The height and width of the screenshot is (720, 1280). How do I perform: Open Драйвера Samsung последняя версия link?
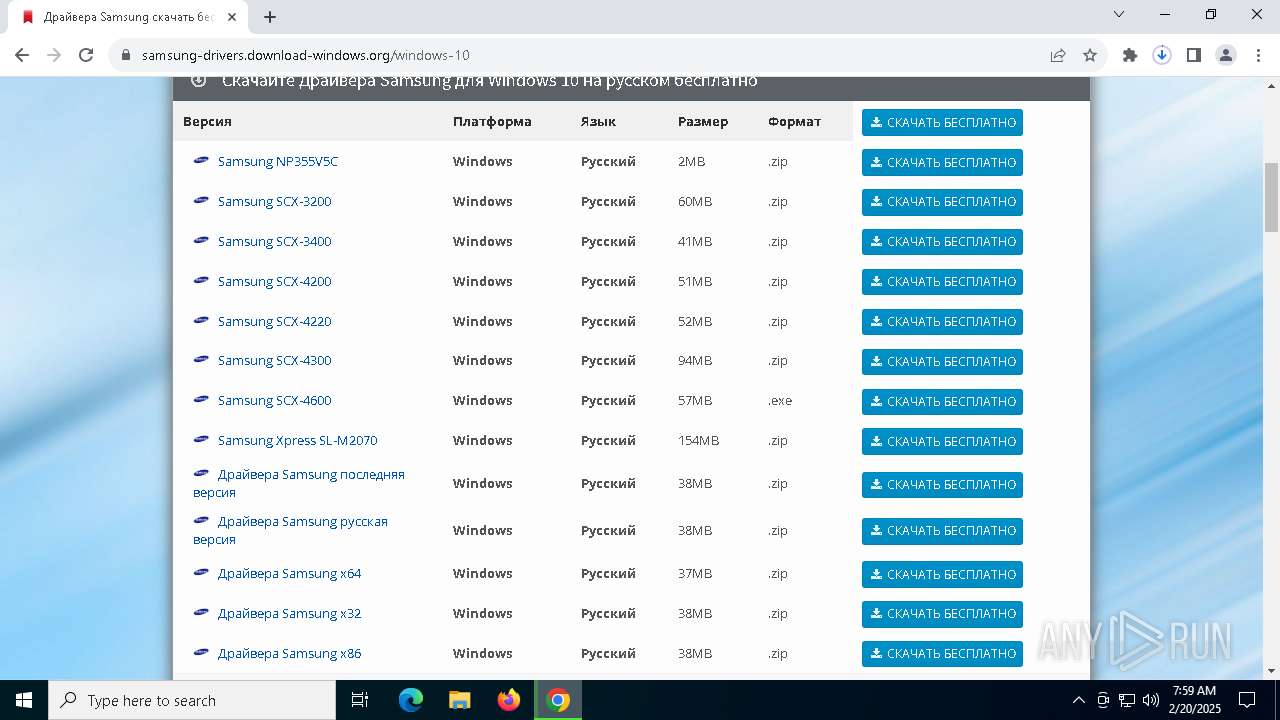pyautogui.click(x=299, y=483)
